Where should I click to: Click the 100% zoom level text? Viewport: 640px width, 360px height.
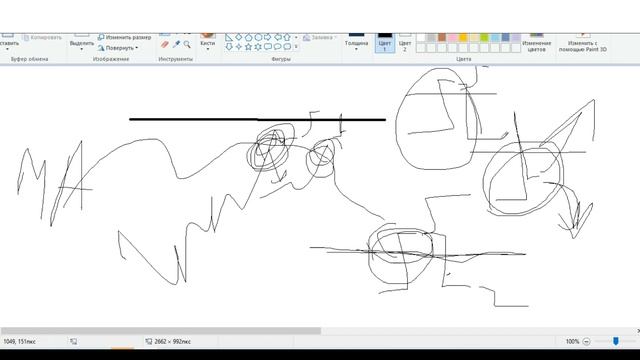[572, 342]
